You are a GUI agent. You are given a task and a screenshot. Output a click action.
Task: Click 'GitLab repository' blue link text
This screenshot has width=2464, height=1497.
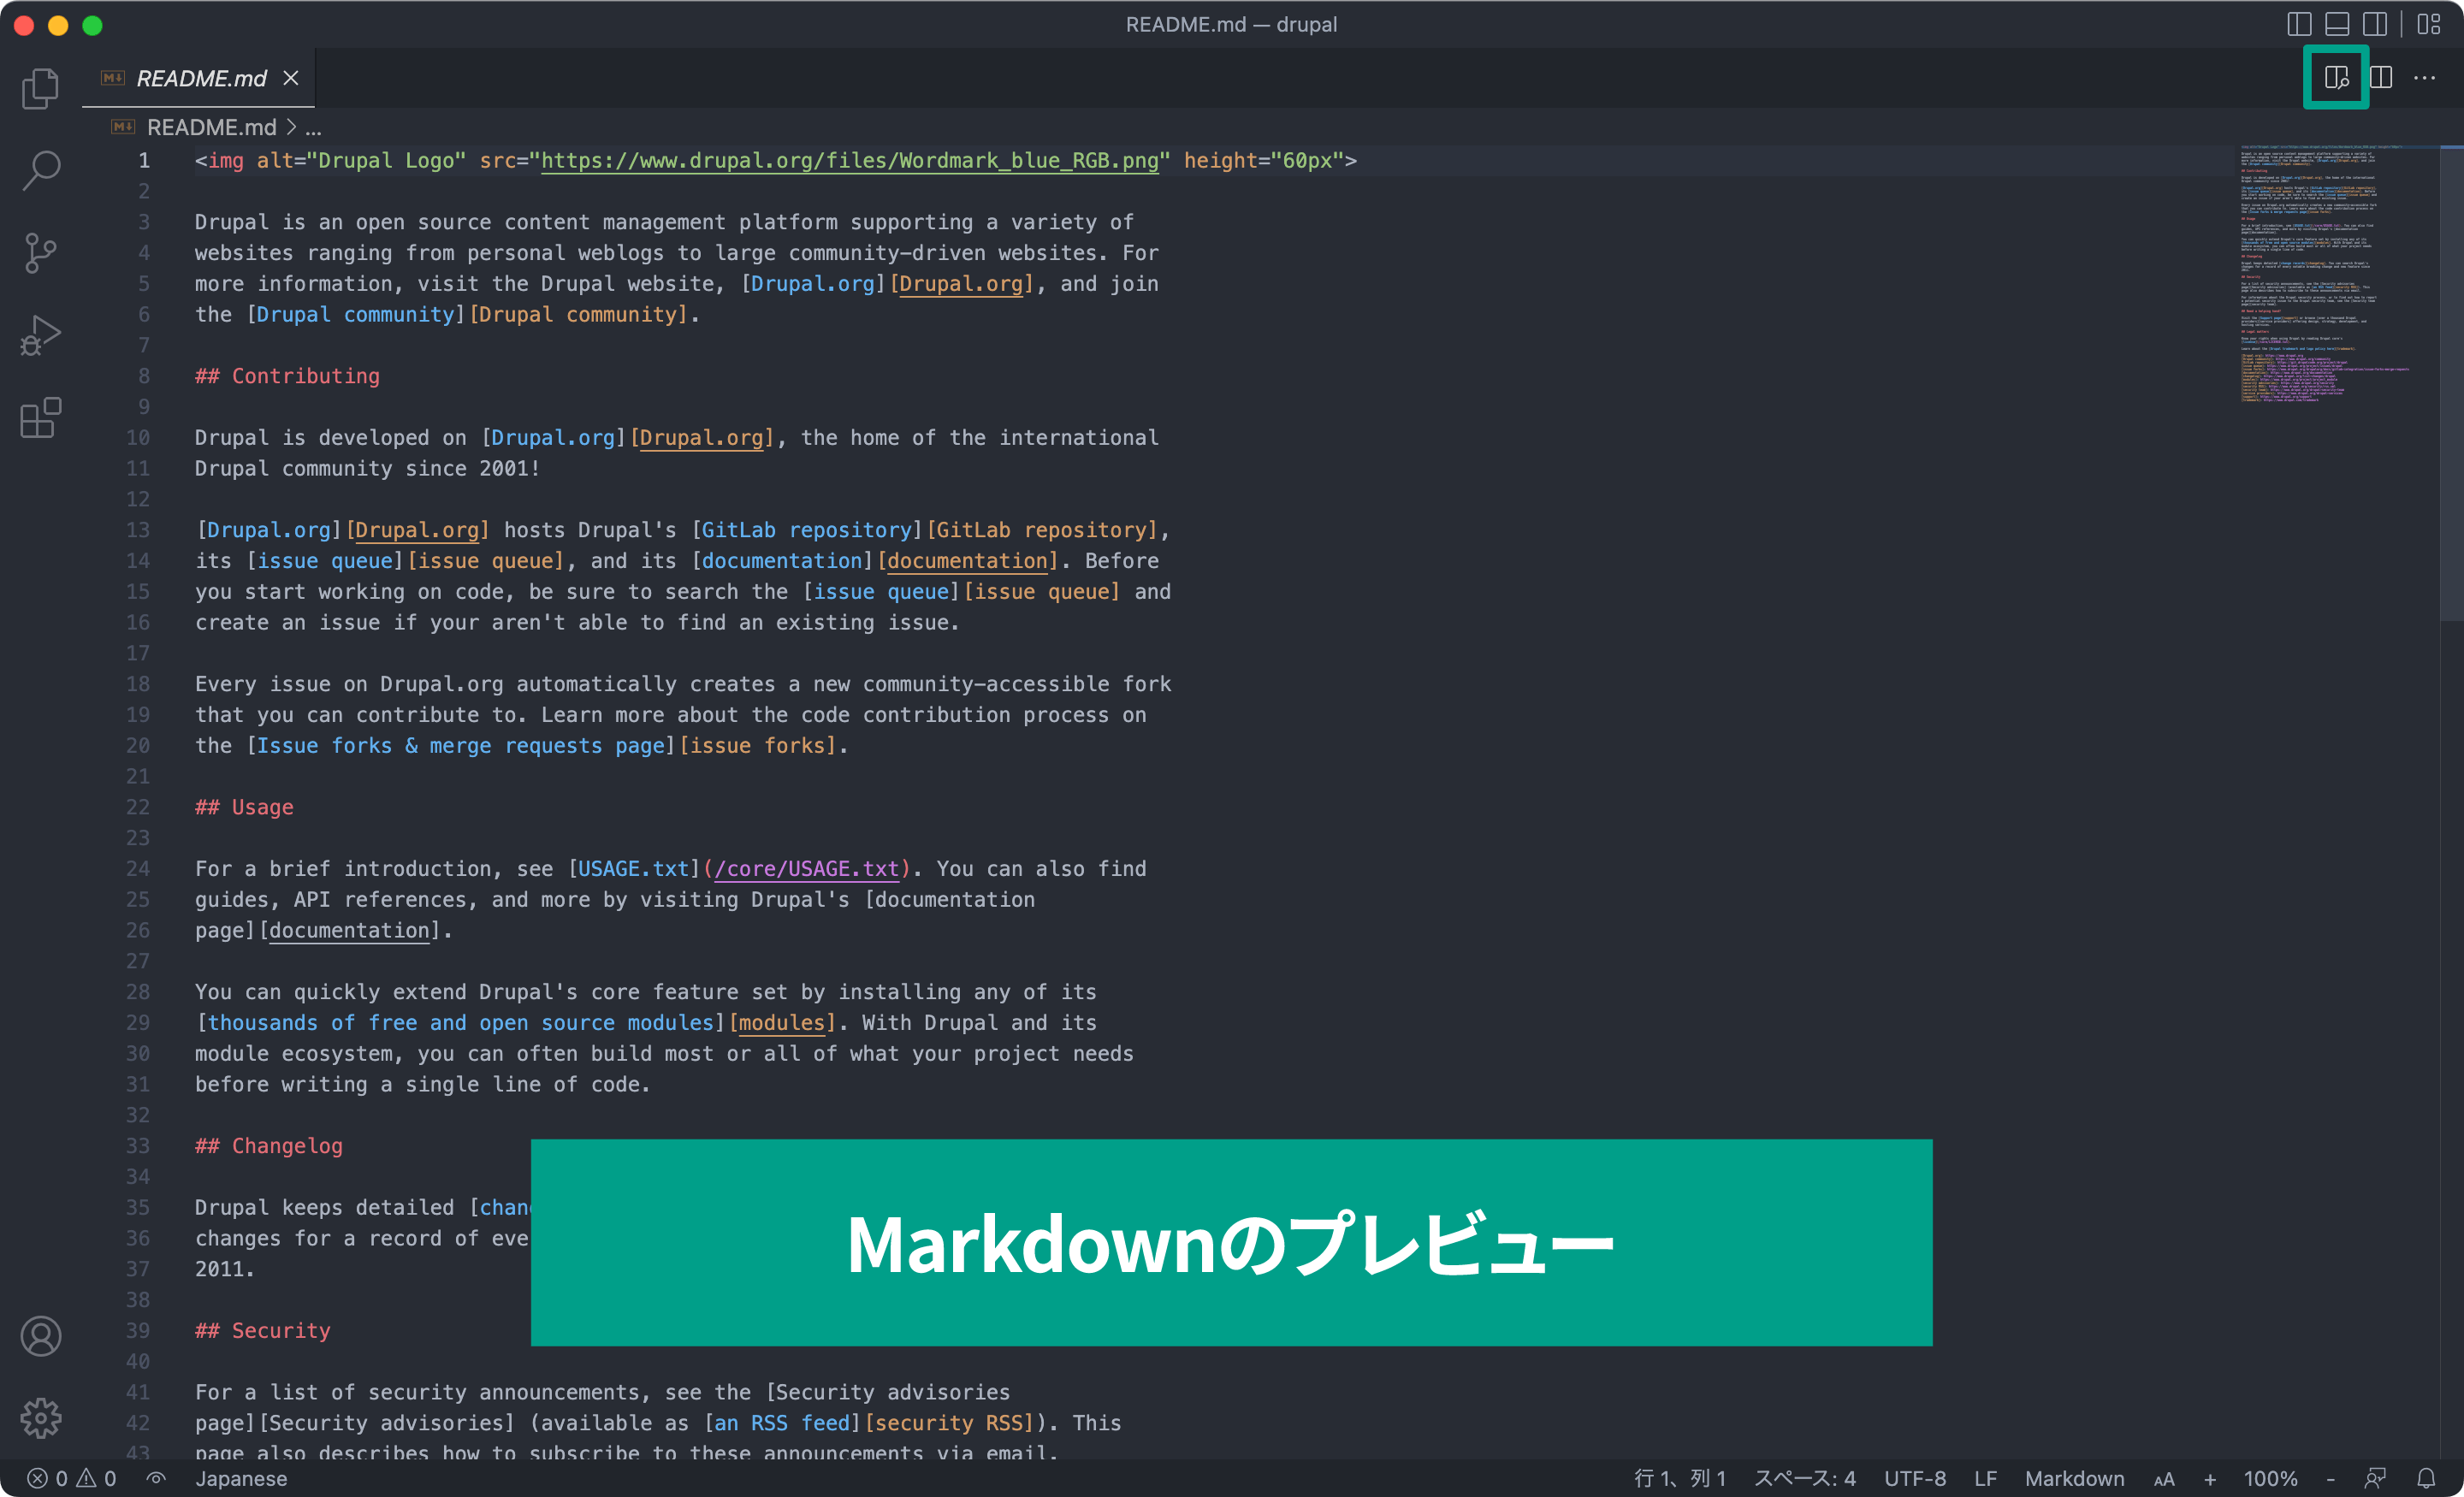[807, 530]
